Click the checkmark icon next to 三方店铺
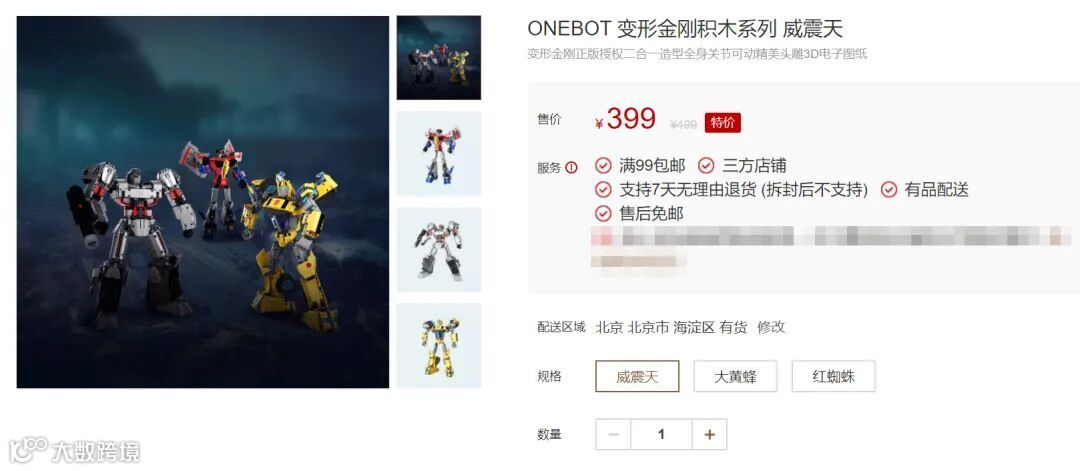Image resolution: width=1080 pixels, height=471 pixels. (x=706, y=165)
